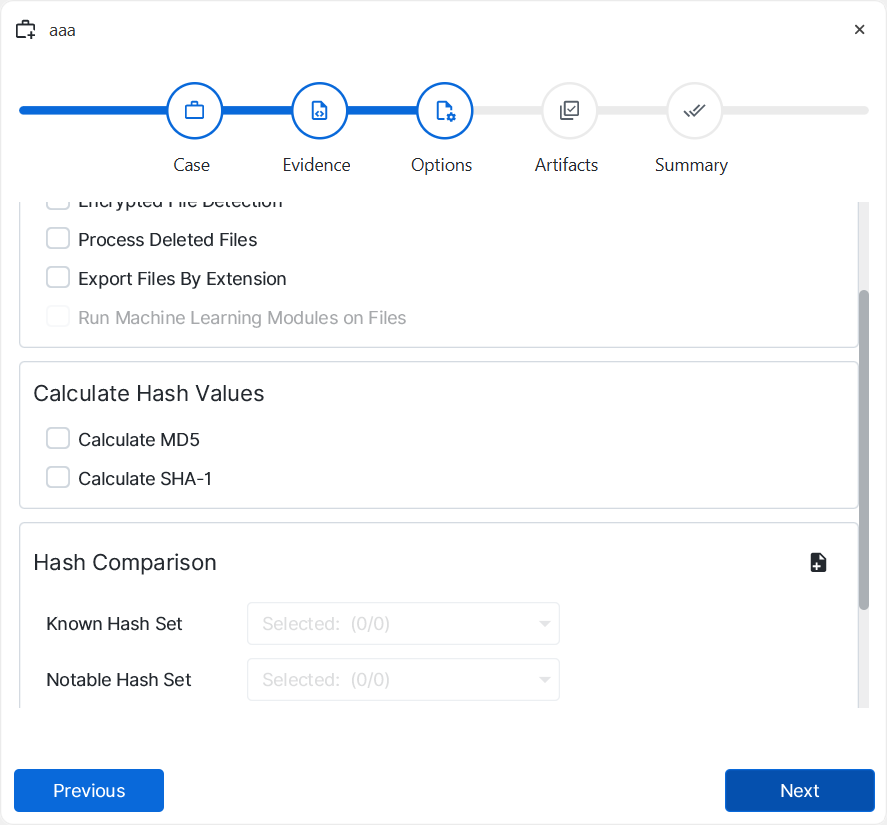Close the aaa case dialog
Screen dimensions: 887x825
859,30
